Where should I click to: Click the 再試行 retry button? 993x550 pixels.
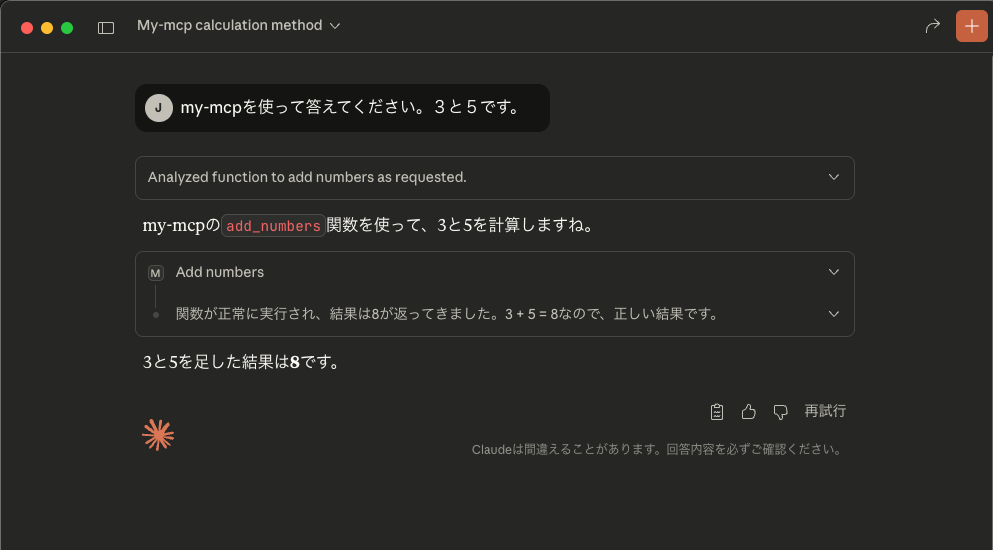coord(825,411)
